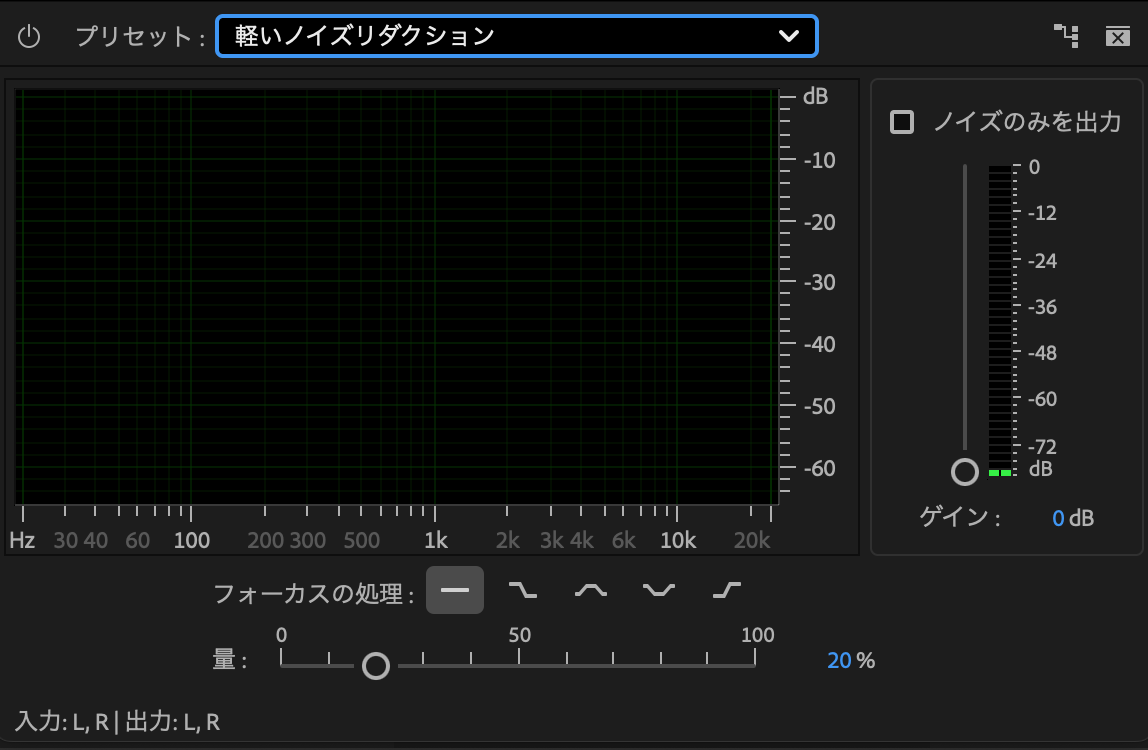Click the 20 % amount value field
Screen dimensions: 1148x750
(839, 660)
